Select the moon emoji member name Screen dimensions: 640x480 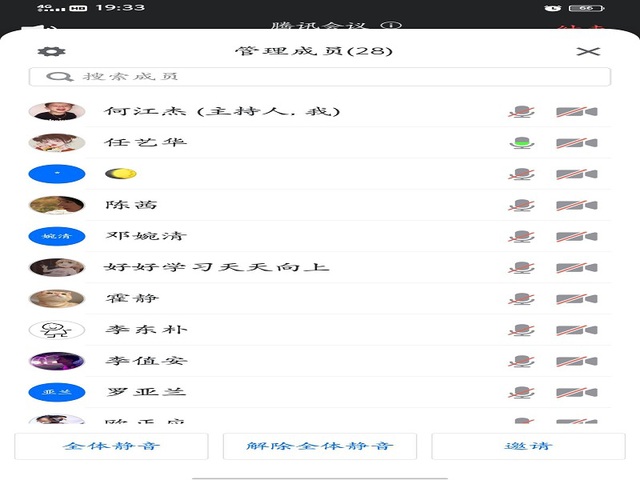pyautogui.click(x=121, y=174)
